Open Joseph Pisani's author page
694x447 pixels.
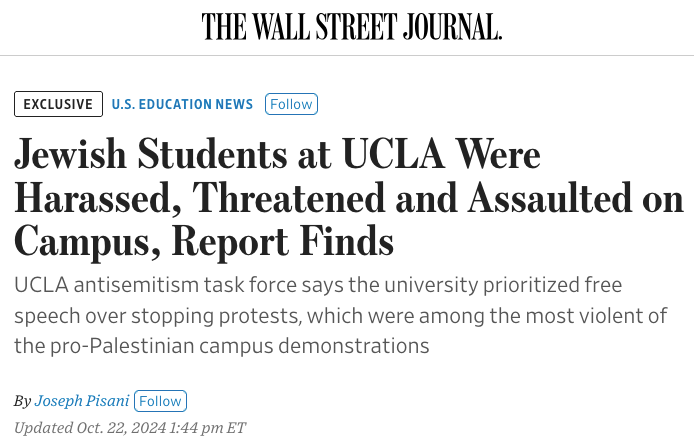coord(82,401)
